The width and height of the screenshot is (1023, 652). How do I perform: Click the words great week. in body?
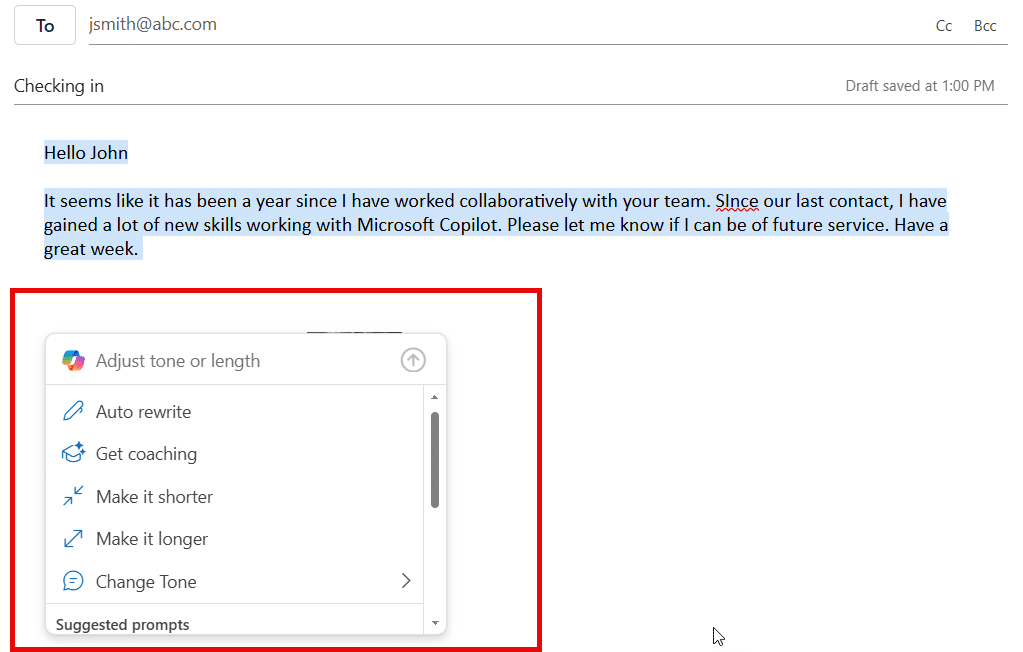[91, 249]
